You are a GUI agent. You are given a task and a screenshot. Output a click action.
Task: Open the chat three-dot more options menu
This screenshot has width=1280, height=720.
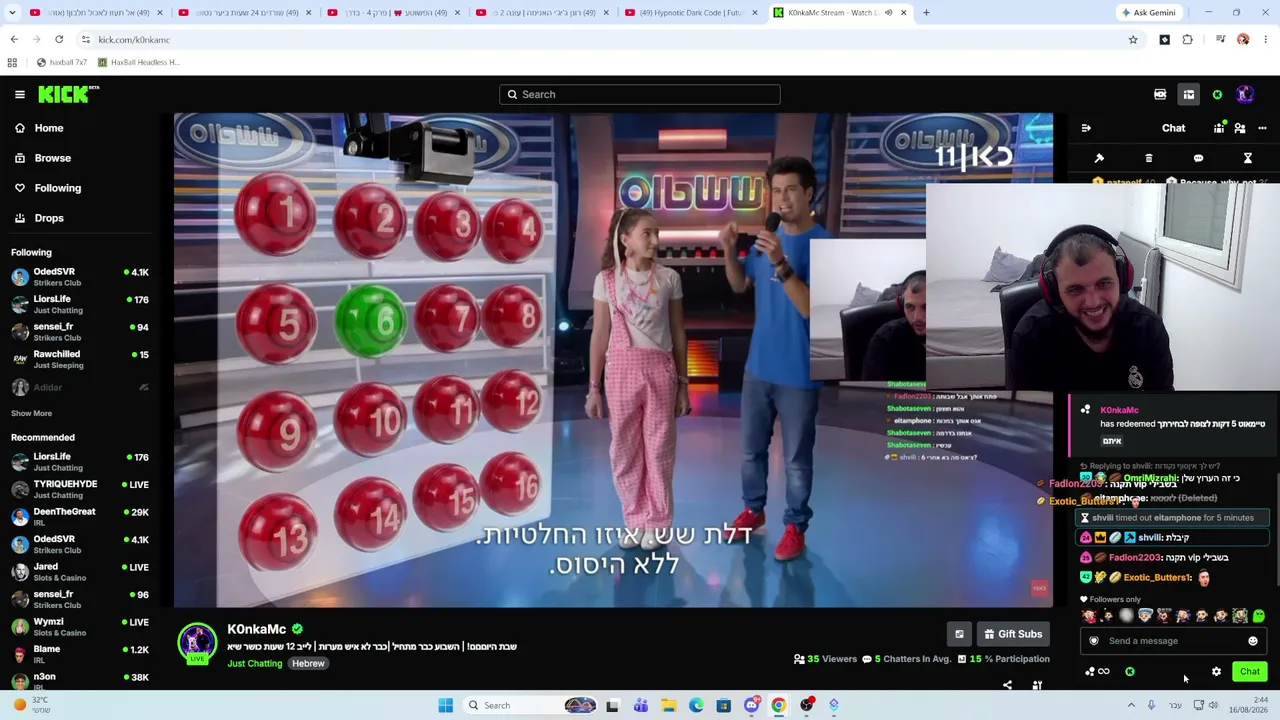click(x=1262, y=128)
